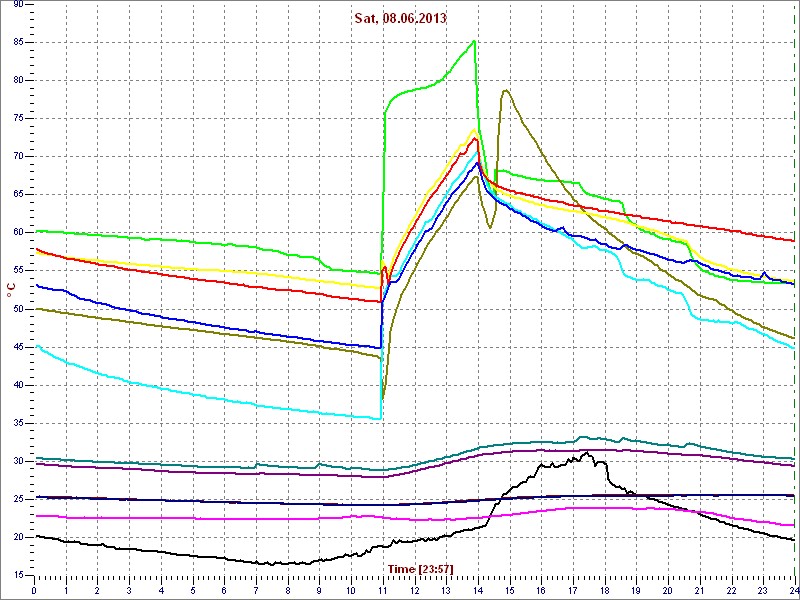Screen dimensions: 800x600
Task: Select the 90 label on temperature axis
Action: pos(17,4)
